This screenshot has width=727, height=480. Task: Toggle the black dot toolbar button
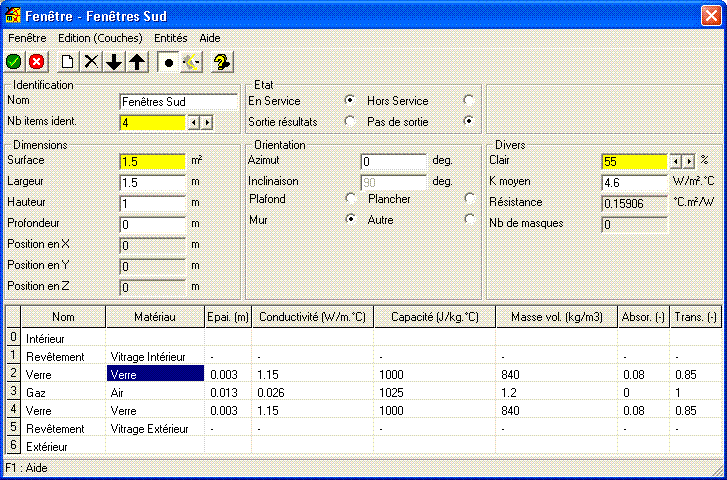[169, 62]
